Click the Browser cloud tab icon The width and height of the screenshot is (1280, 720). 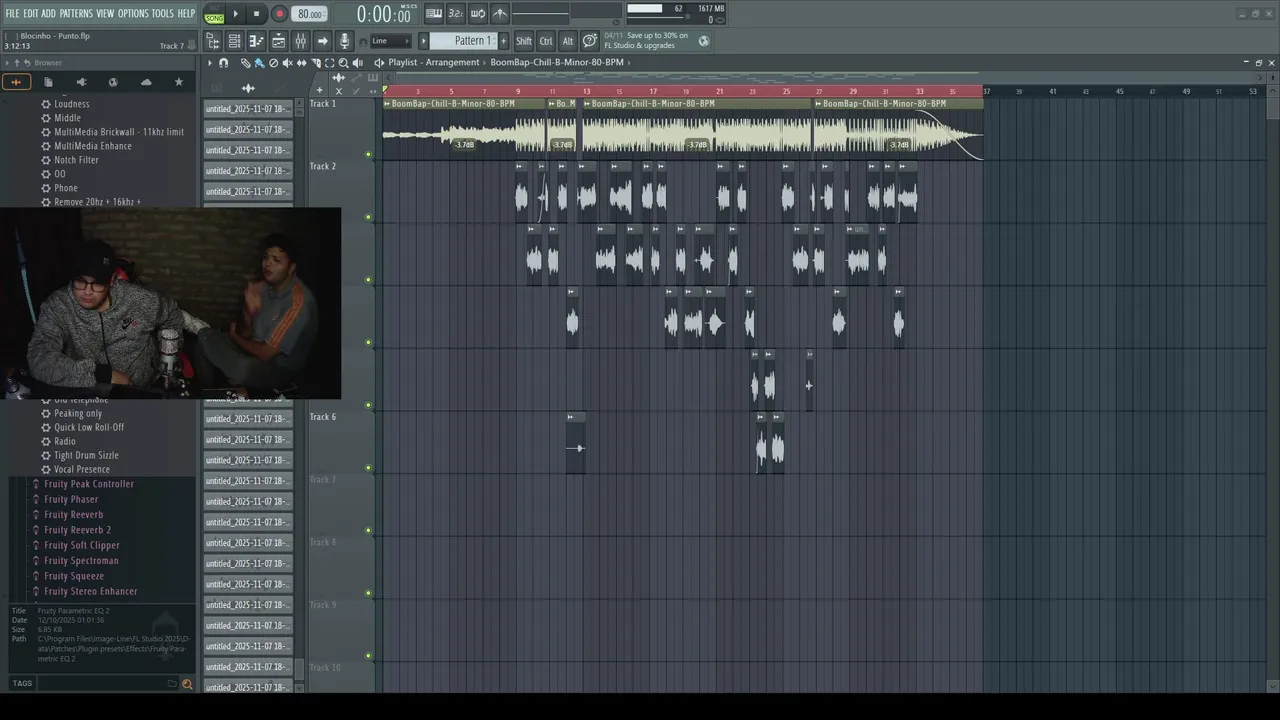(146, 82)
